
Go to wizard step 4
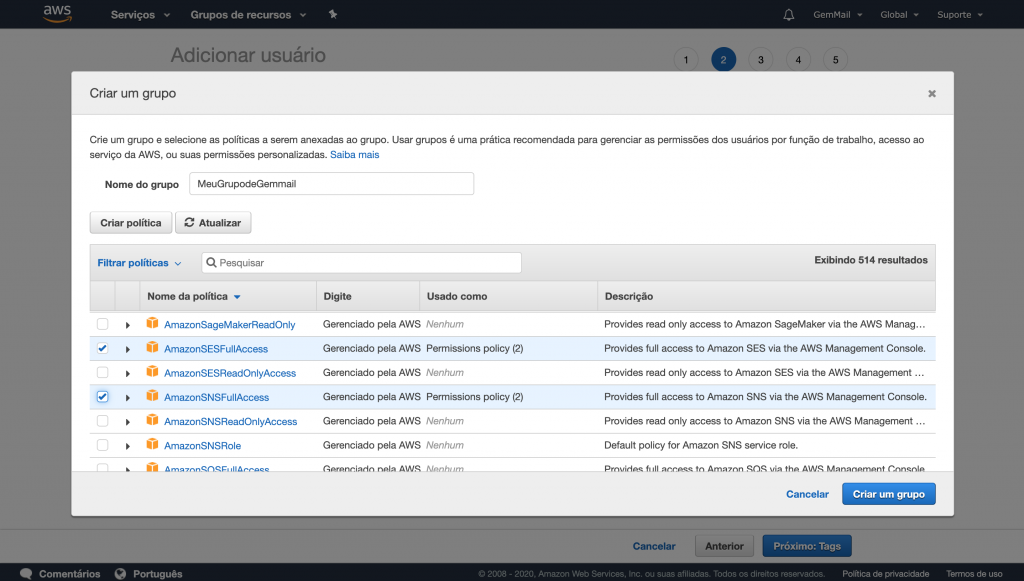click(x=798, y=59)
